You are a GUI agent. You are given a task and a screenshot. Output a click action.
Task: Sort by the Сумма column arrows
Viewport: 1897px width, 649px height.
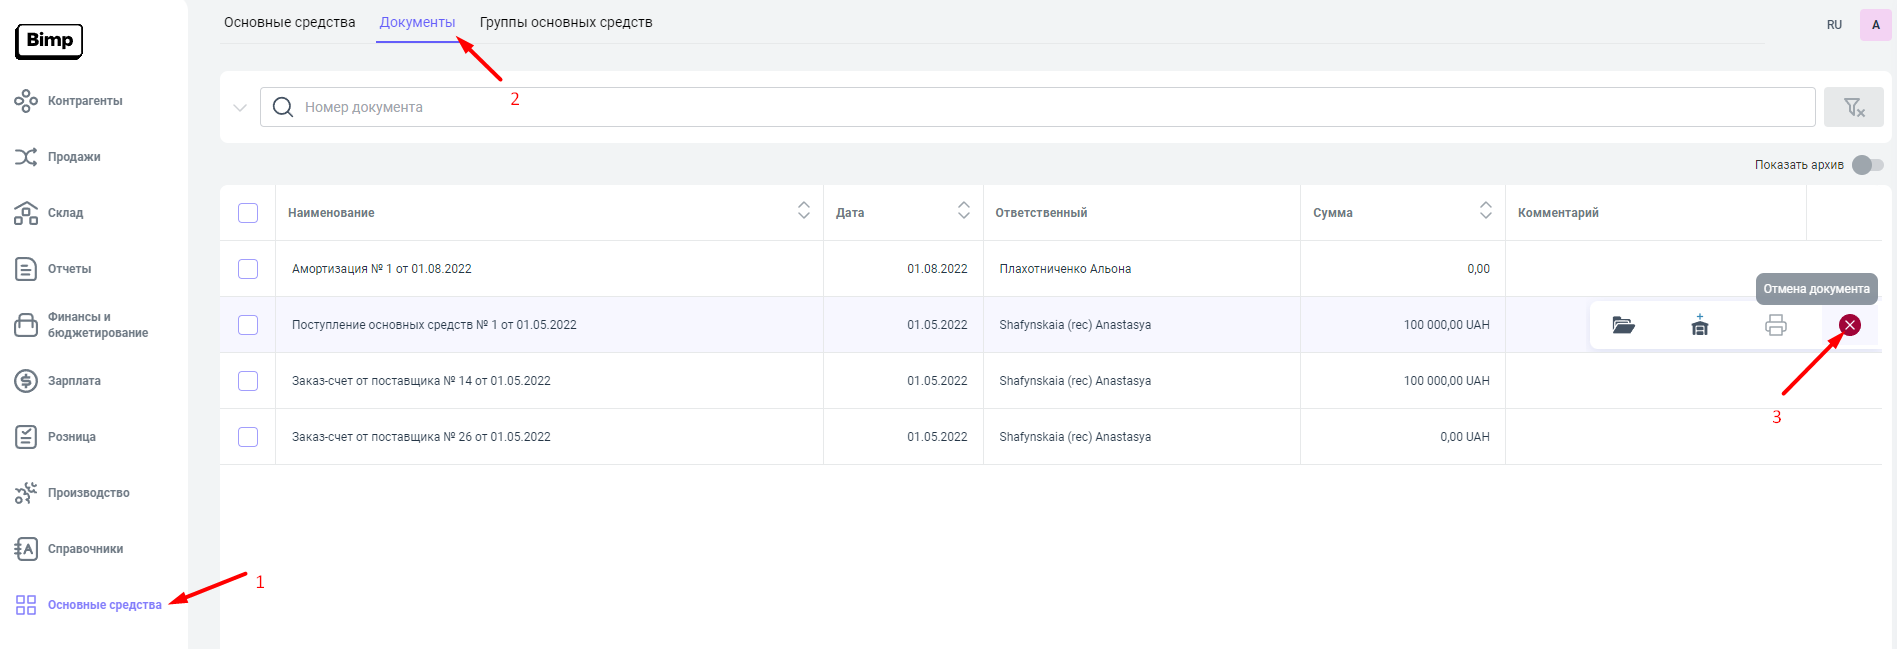pos(1485,210)
